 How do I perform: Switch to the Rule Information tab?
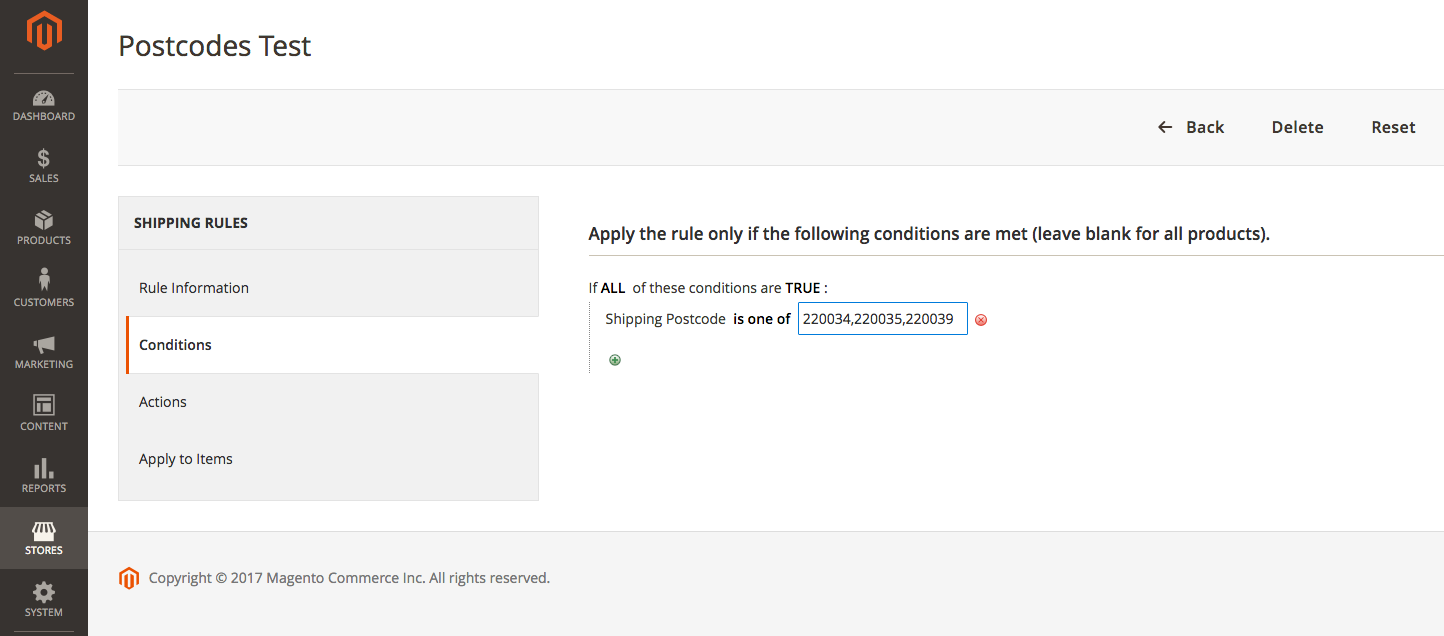pyautogui.click(x=194, y=288)
